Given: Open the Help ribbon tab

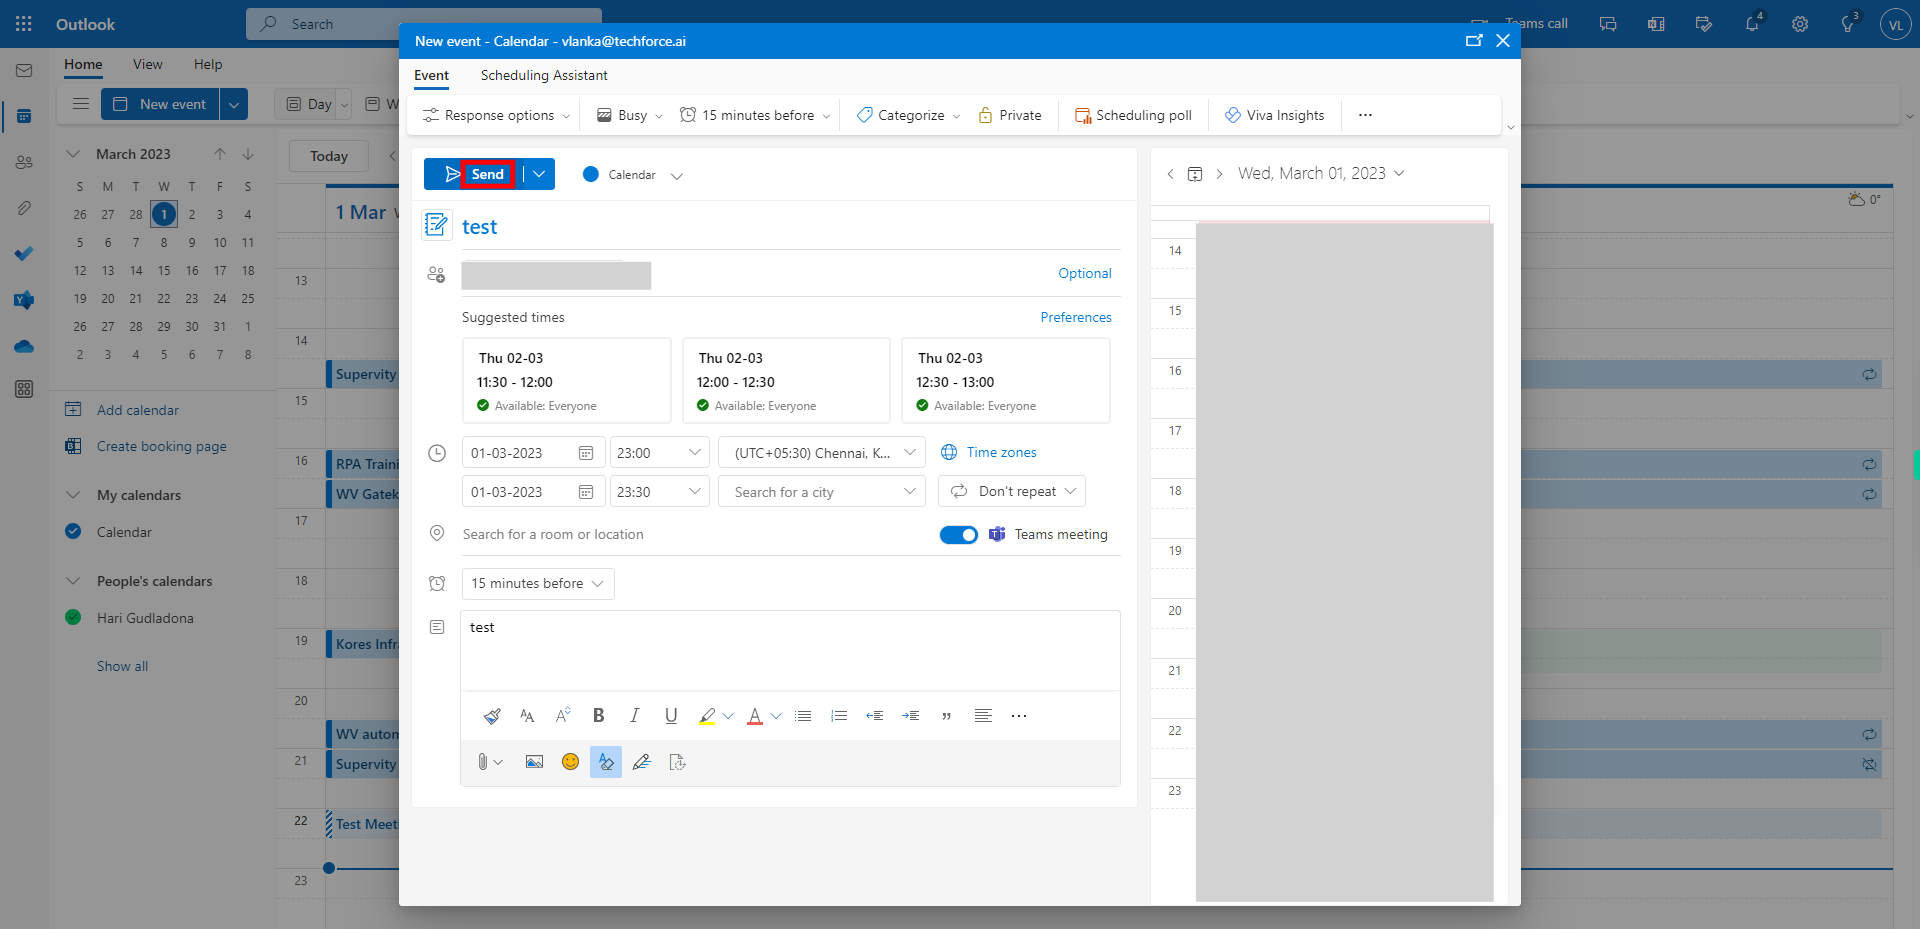Looking at the screenshot, I should click(x=208, y=64).
